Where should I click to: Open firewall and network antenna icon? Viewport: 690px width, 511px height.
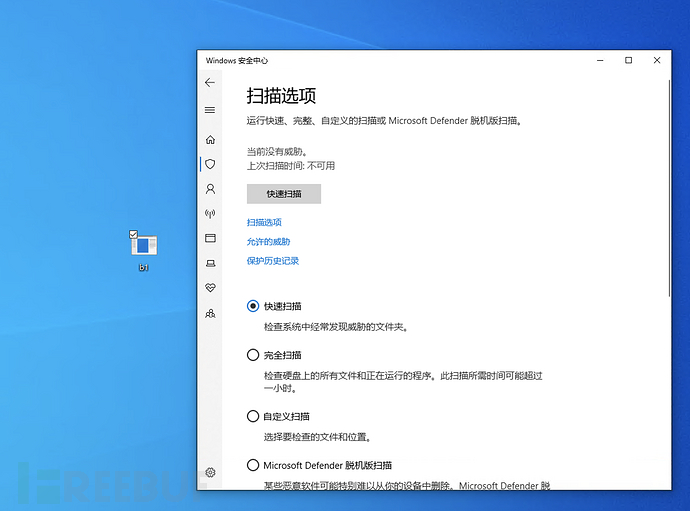click(x=210, y=213)
